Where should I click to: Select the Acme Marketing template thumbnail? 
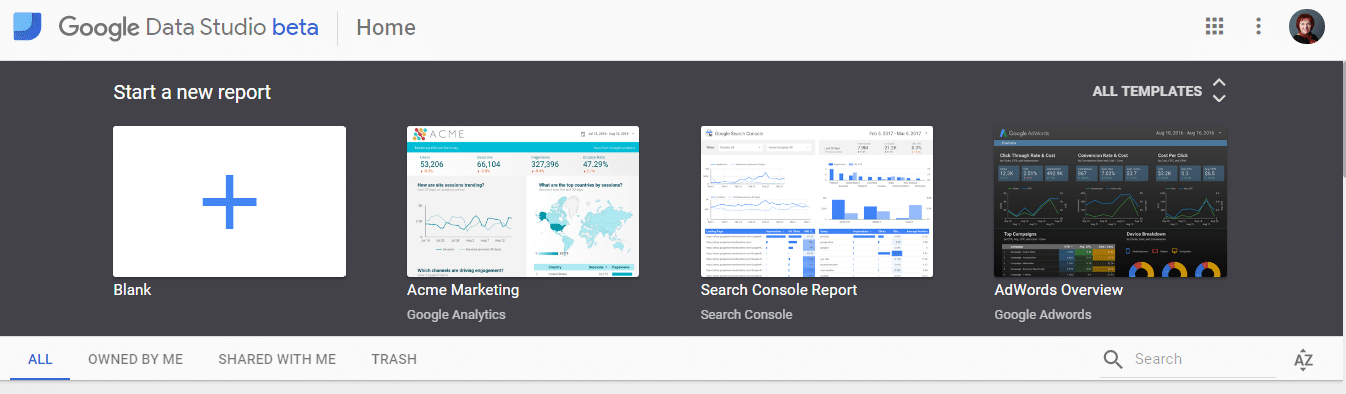523,201
